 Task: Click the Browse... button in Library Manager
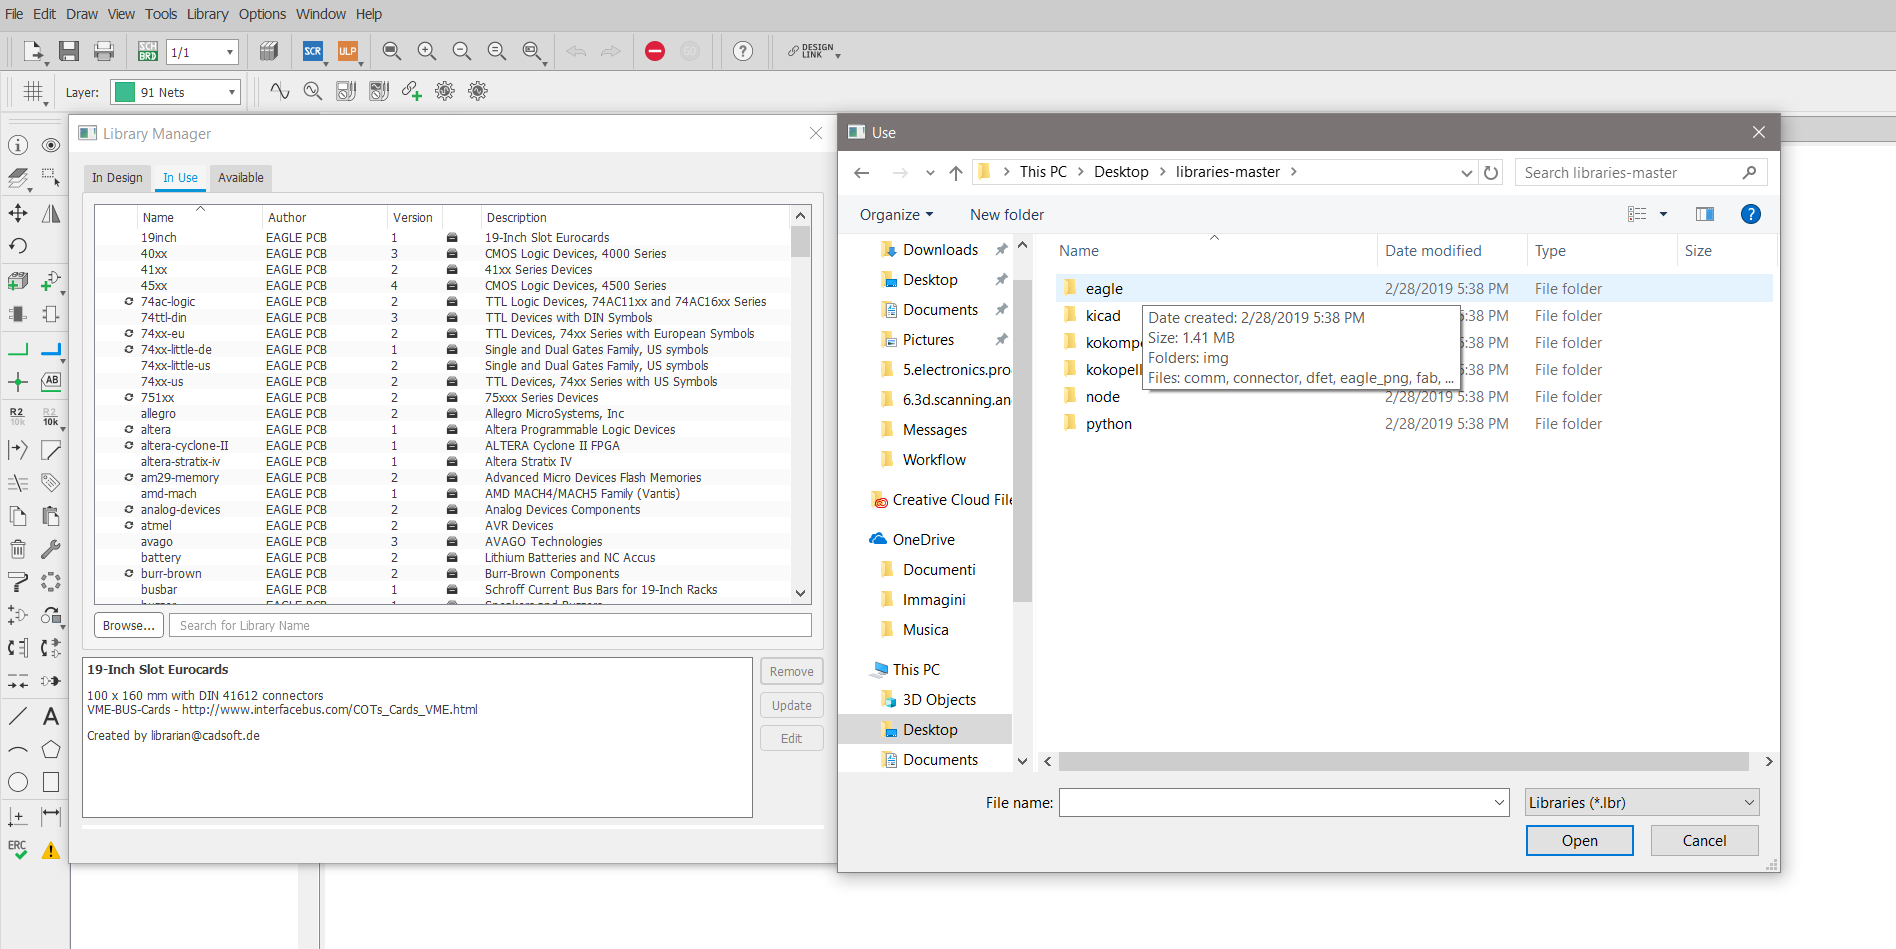coord(129,625)
